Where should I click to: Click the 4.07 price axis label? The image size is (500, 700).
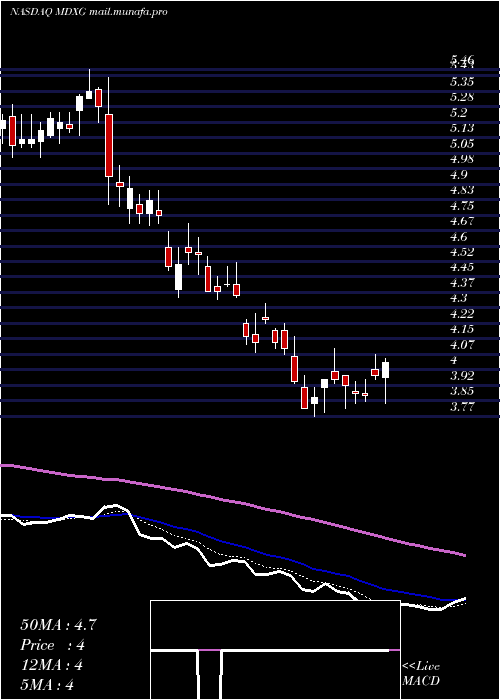click(x=462, y=345)
